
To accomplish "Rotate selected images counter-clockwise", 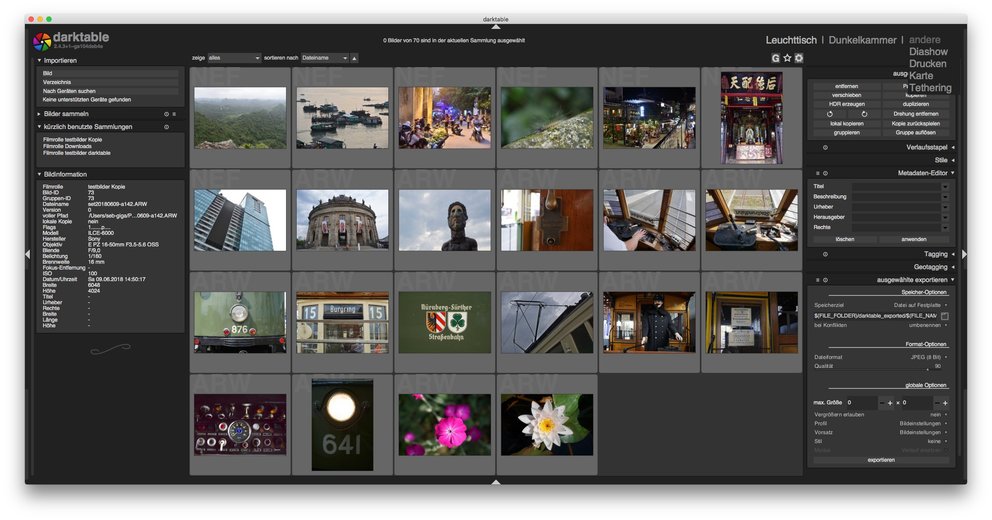I will tap(829, 114).
